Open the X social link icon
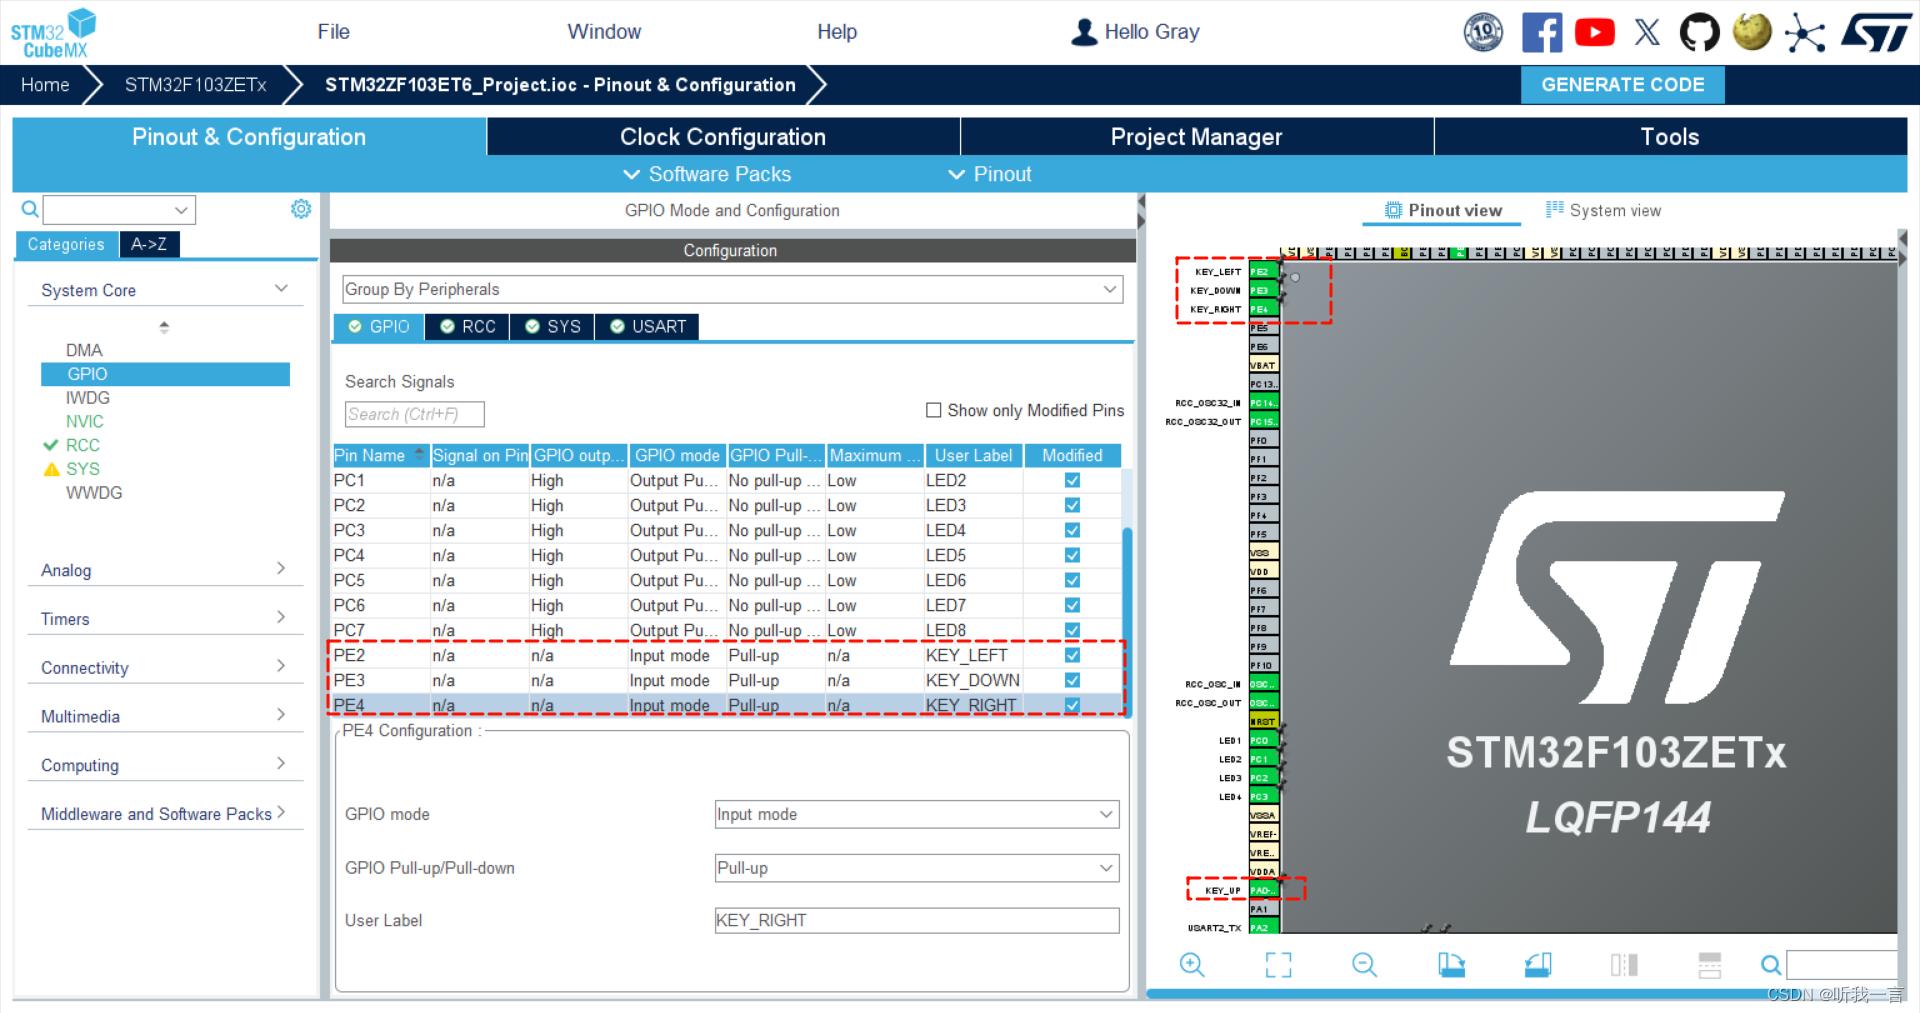The image size is (1920, 1013). point(1647,32)
